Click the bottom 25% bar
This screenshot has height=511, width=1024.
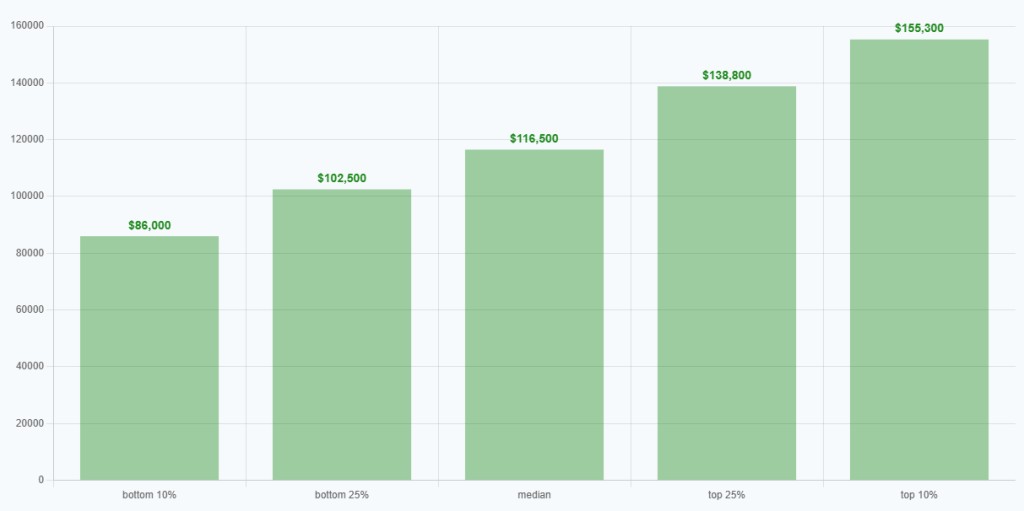(342, 335)
